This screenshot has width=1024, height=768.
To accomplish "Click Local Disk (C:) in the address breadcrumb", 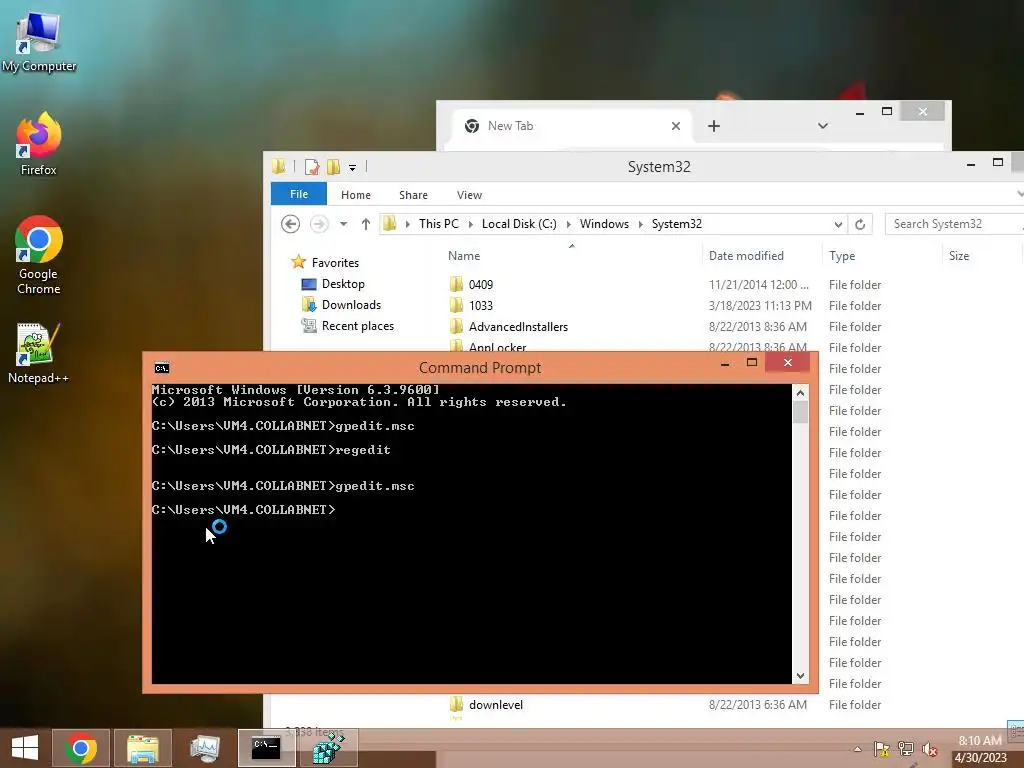I will pos(519,224).
